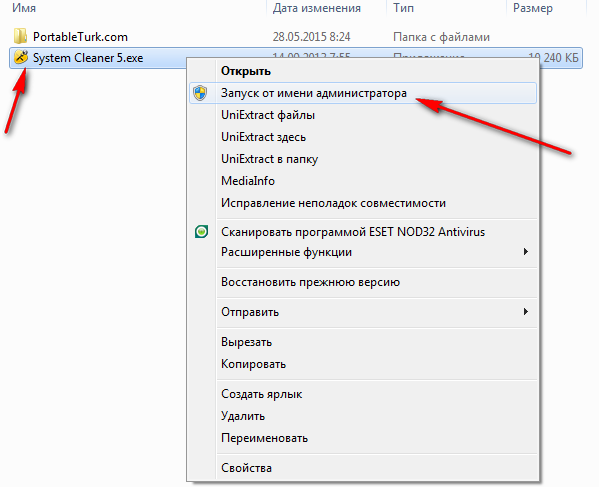Select the System Cleaner 5.exe file icon
This screenshot has width=599, height=487.
pyautogui.click(x=21, y=57)
